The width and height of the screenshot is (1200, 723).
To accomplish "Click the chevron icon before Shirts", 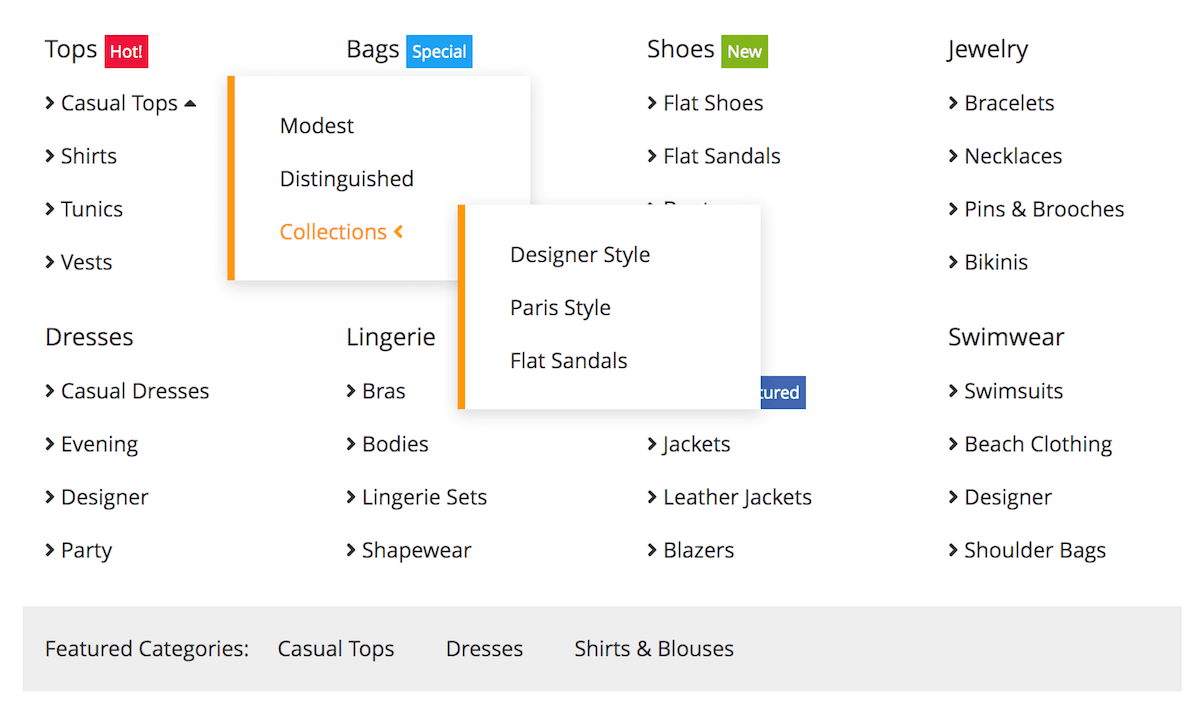I will pos(50,156).
